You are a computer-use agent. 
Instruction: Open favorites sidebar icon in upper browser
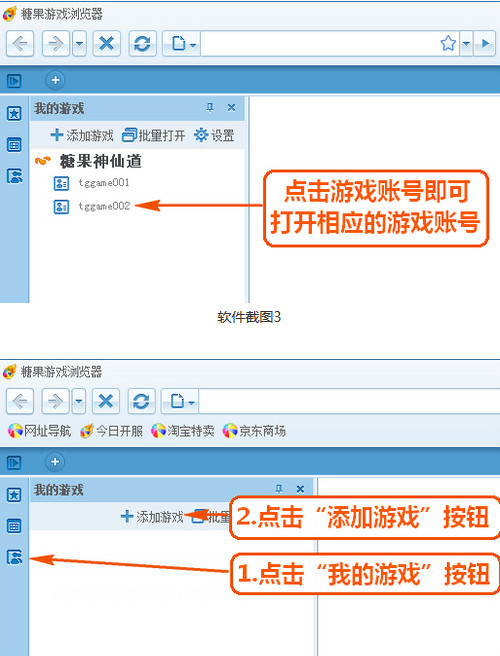[x=14, y=113]
